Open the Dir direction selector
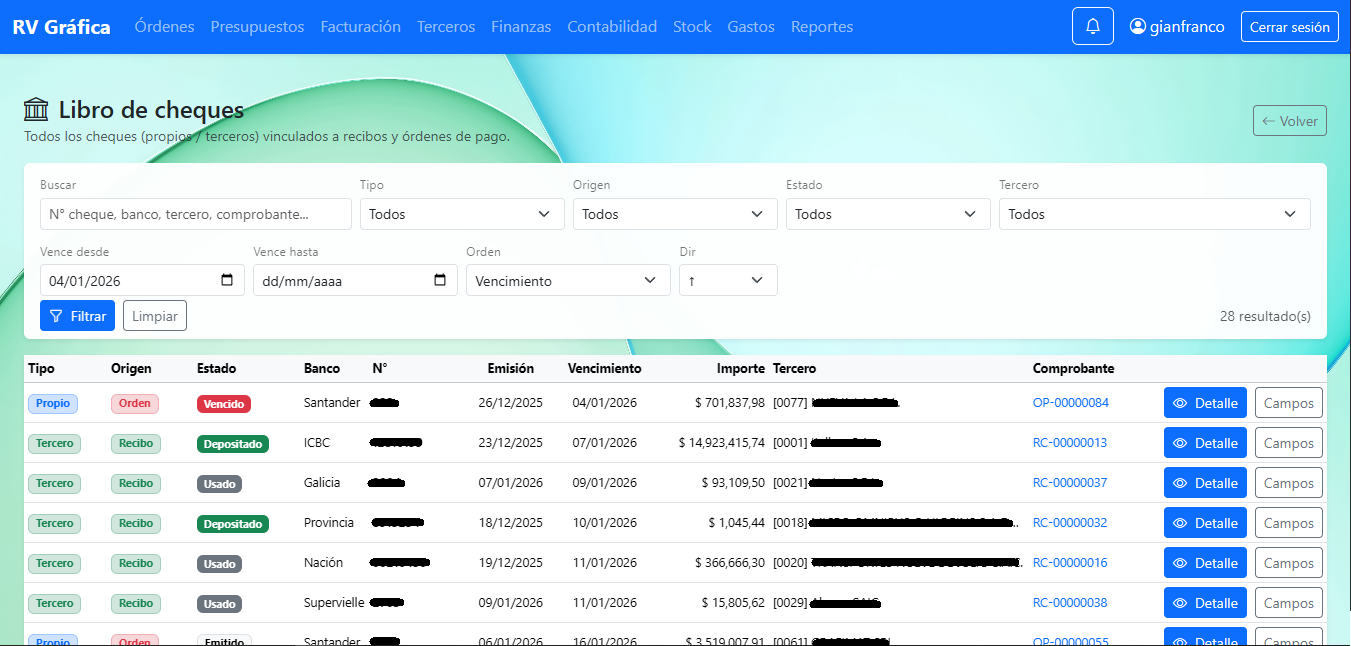 [x=727, y=280]
